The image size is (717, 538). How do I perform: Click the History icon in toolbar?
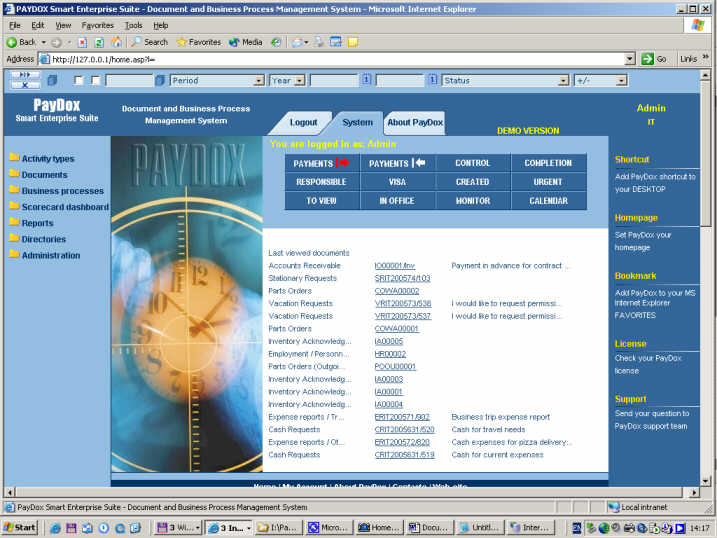276,43
